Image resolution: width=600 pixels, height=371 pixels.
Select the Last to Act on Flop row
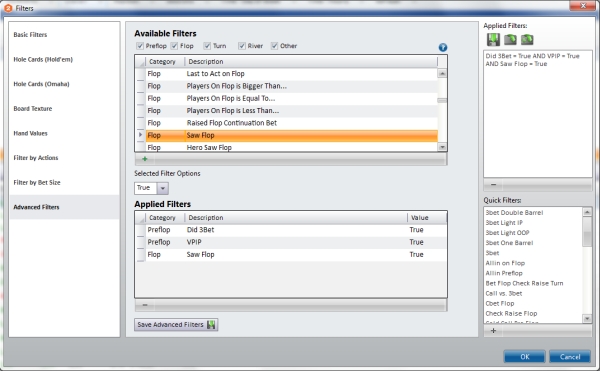pos(292,74)
